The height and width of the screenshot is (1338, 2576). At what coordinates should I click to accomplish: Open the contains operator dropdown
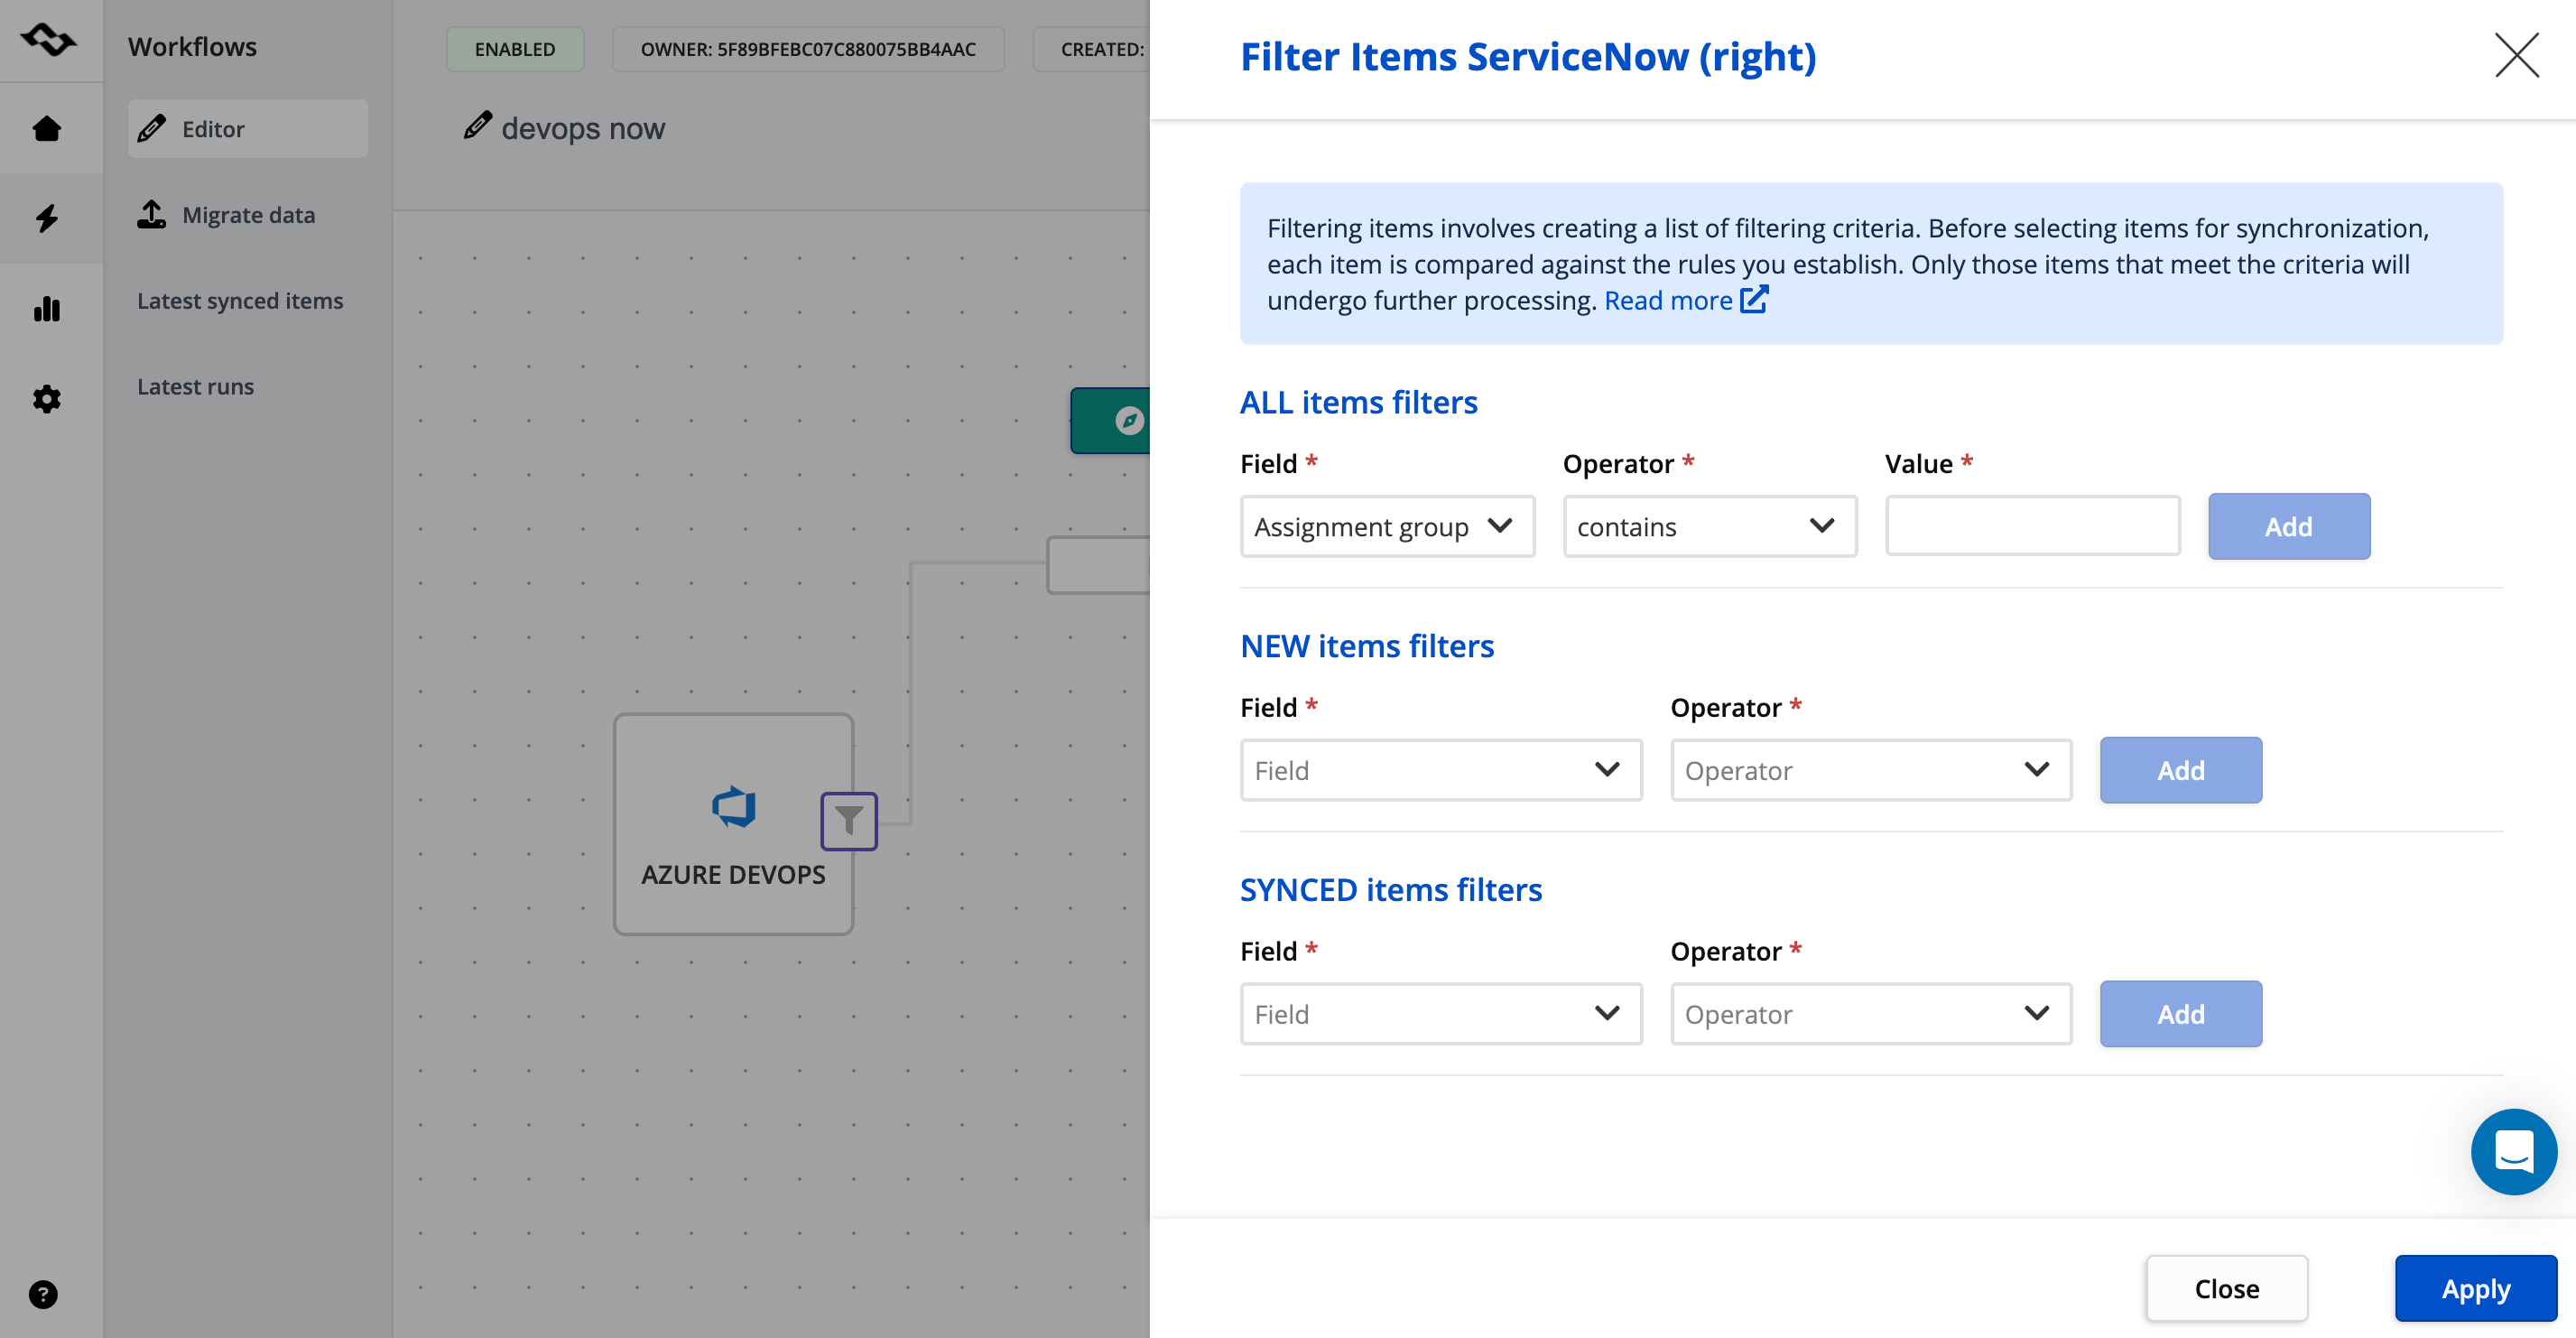pos(1710,526)
